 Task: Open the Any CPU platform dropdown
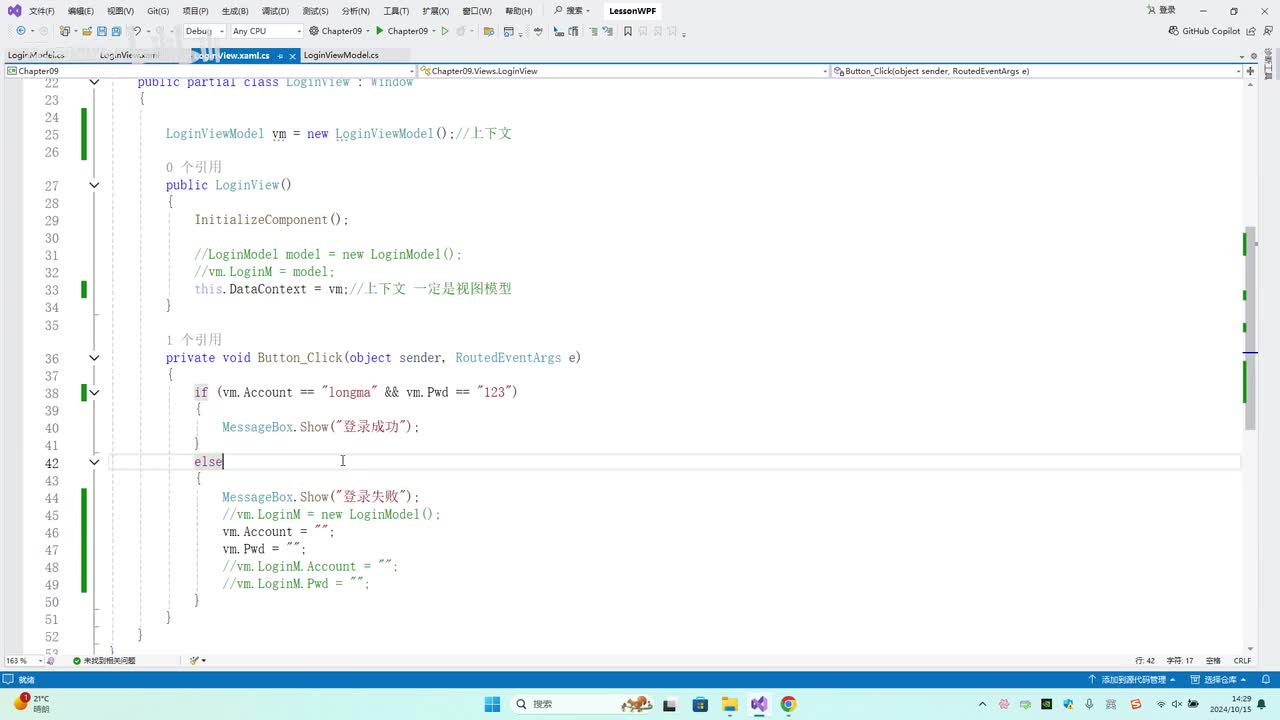(266, 31)
